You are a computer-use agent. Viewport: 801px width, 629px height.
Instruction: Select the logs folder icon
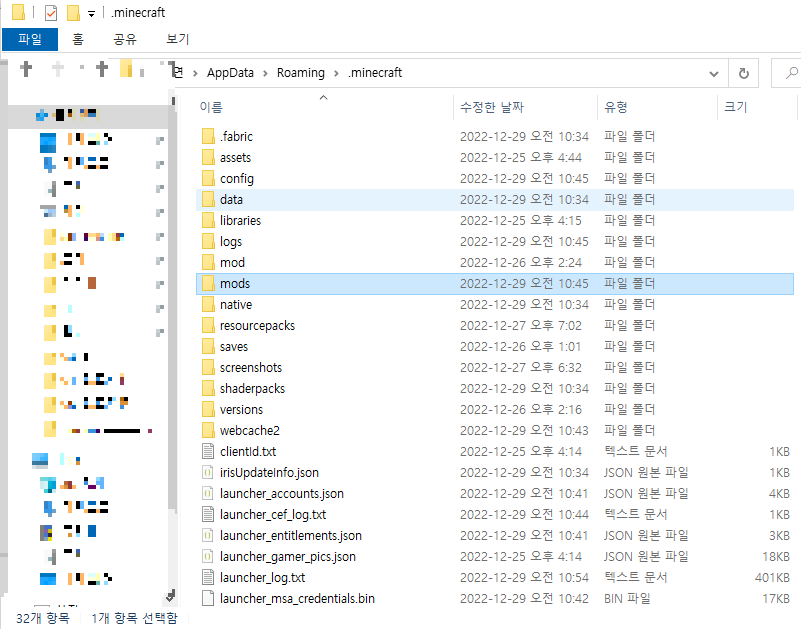pos(208,241)
